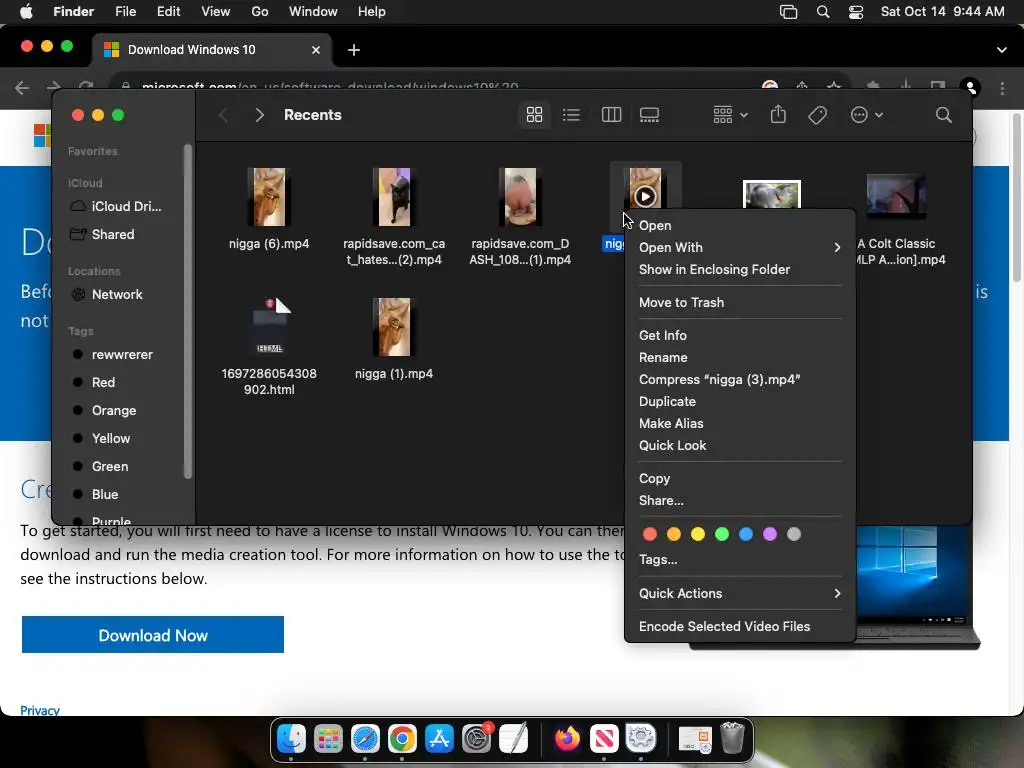Image resolution: width=1024 pixels, height=768 pixels.
Task: Open the Privacy link in Chrome
Action: 40,711
